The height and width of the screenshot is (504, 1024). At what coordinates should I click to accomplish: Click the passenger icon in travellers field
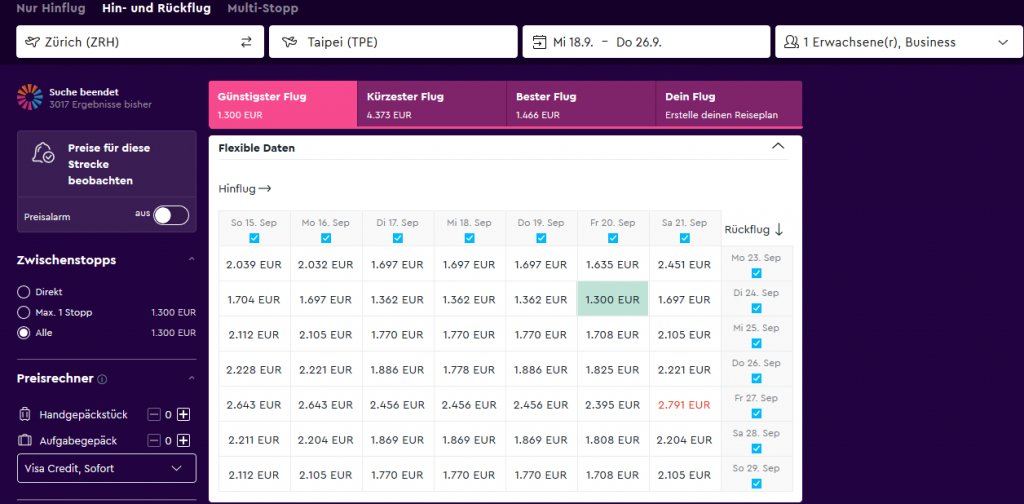pyautogui.click(x=791, y=42)
